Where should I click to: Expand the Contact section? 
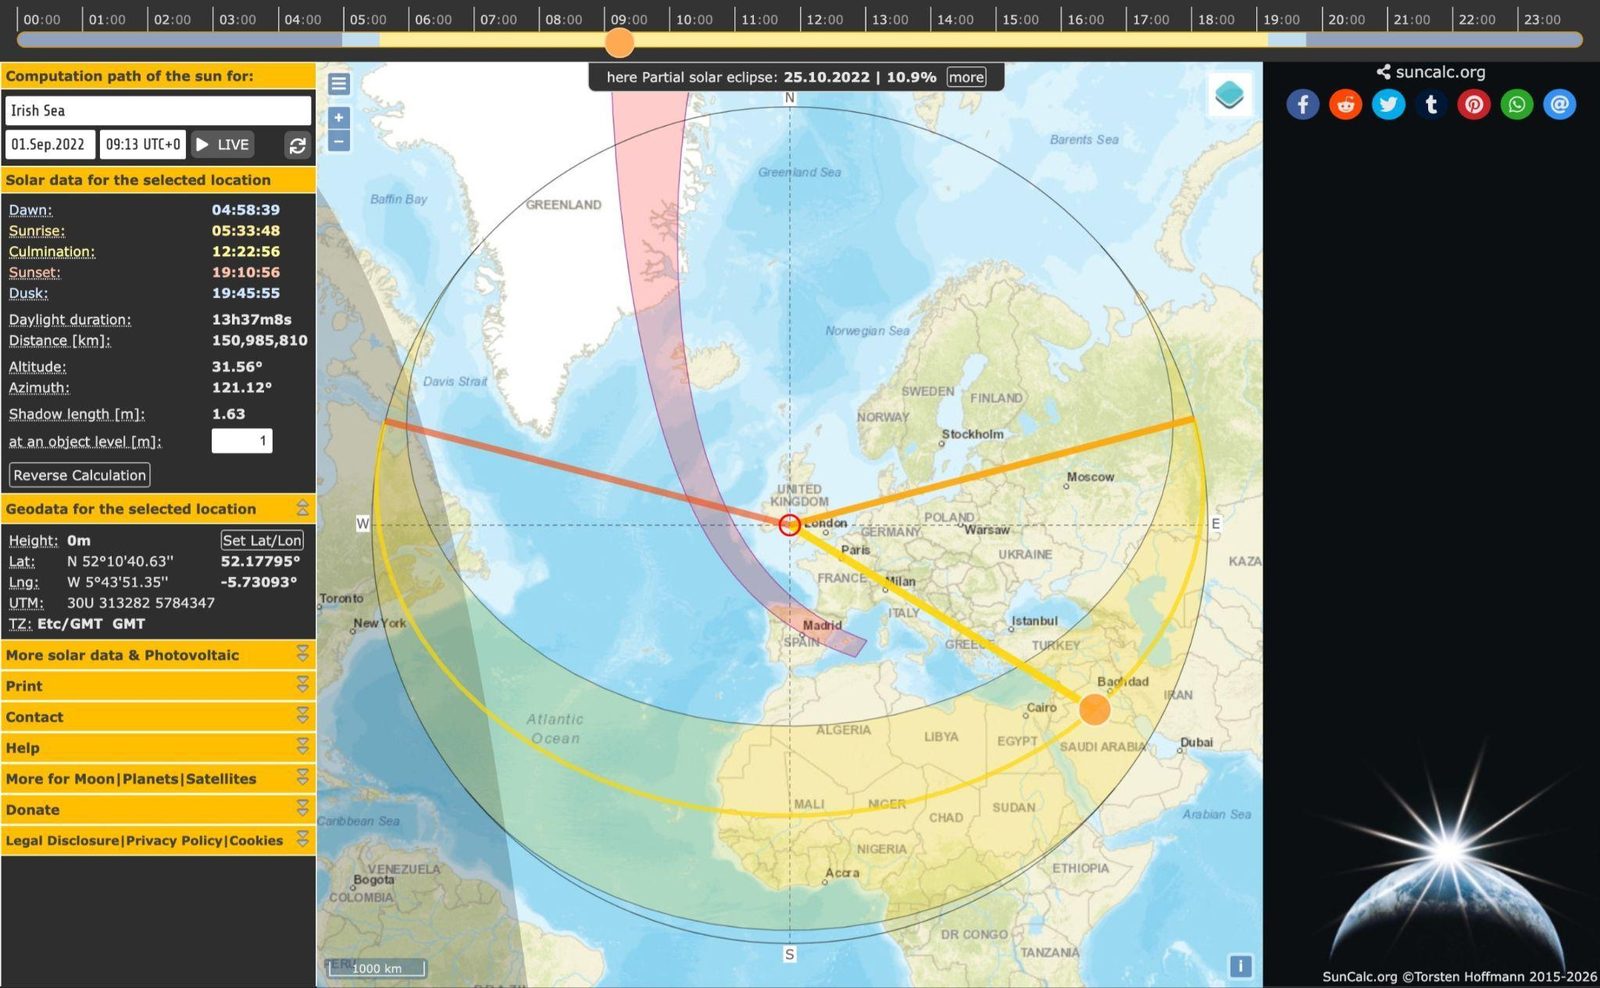302,716
